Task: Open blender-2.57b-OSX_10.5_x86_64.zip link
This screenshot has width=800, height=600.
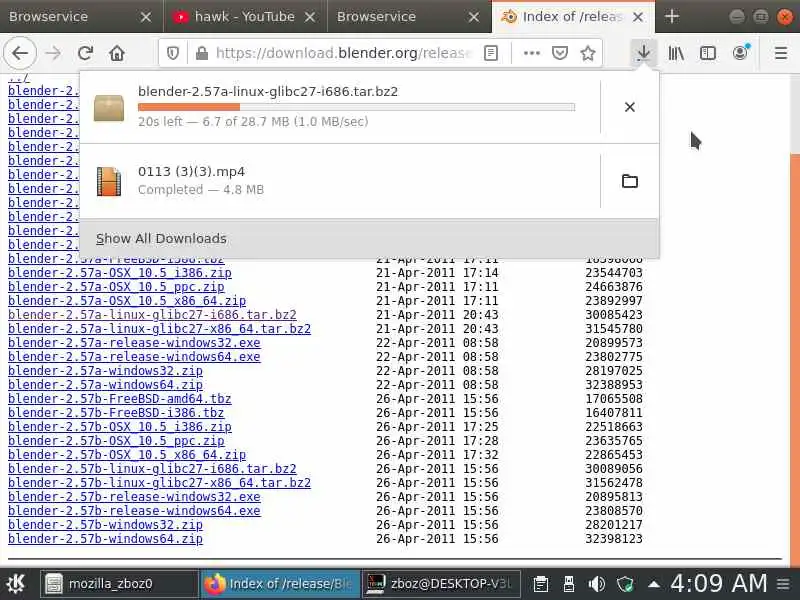Action: 127,455
